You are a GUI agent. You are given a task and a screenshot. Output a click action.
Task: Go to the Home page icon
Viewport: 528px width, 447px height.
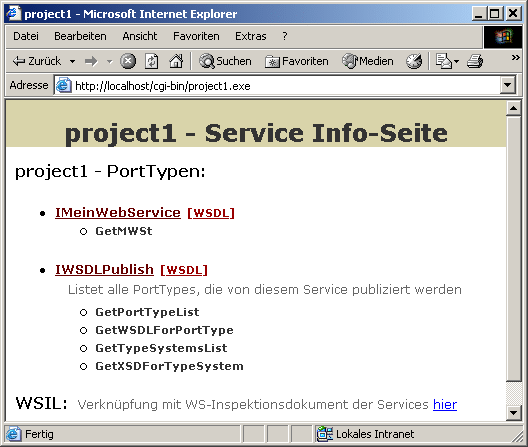click(x=176, y=61)
